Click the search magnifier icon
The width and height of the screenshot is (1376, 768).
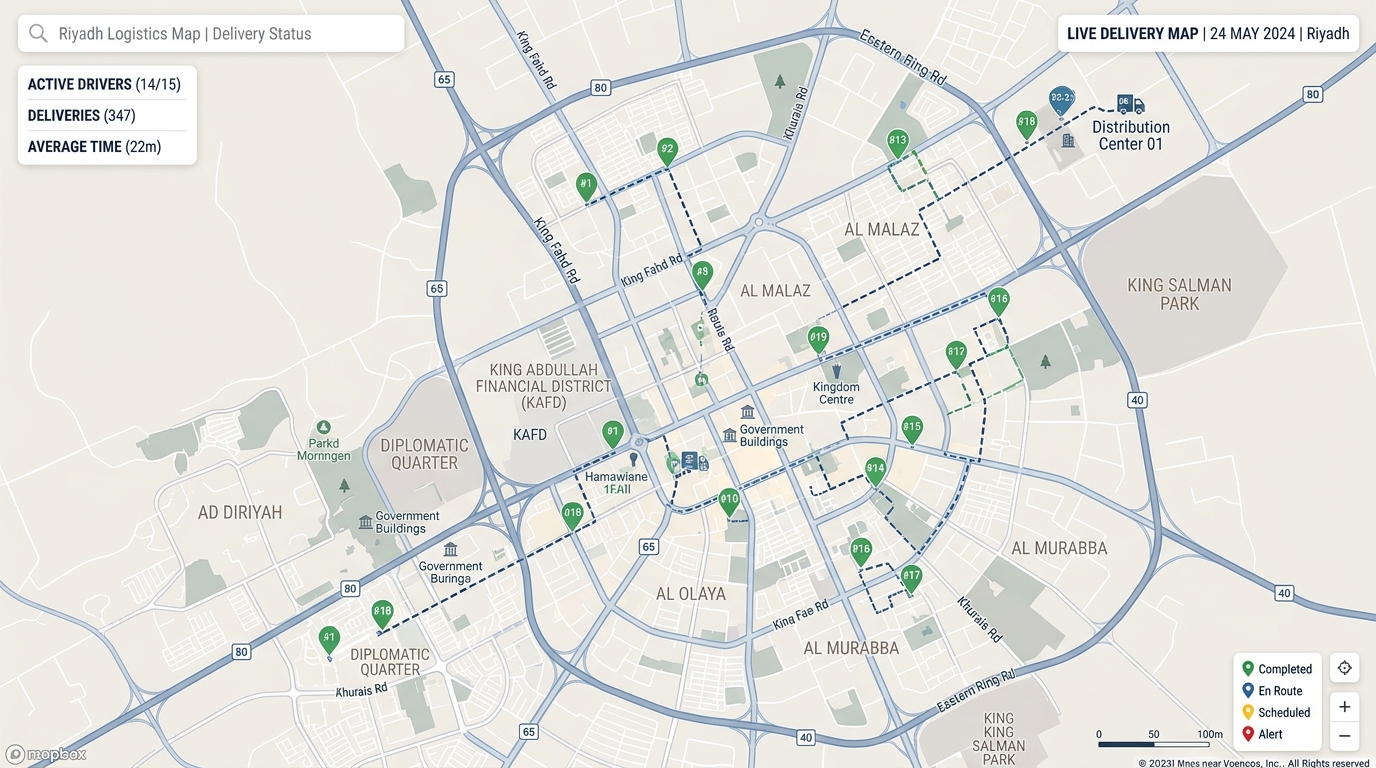click(38, 33)
